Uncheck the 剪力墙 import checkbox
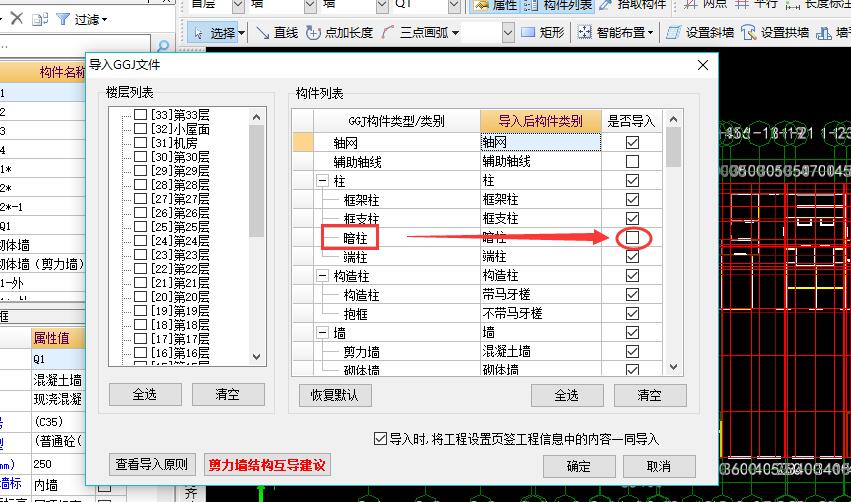 (632, 351)
